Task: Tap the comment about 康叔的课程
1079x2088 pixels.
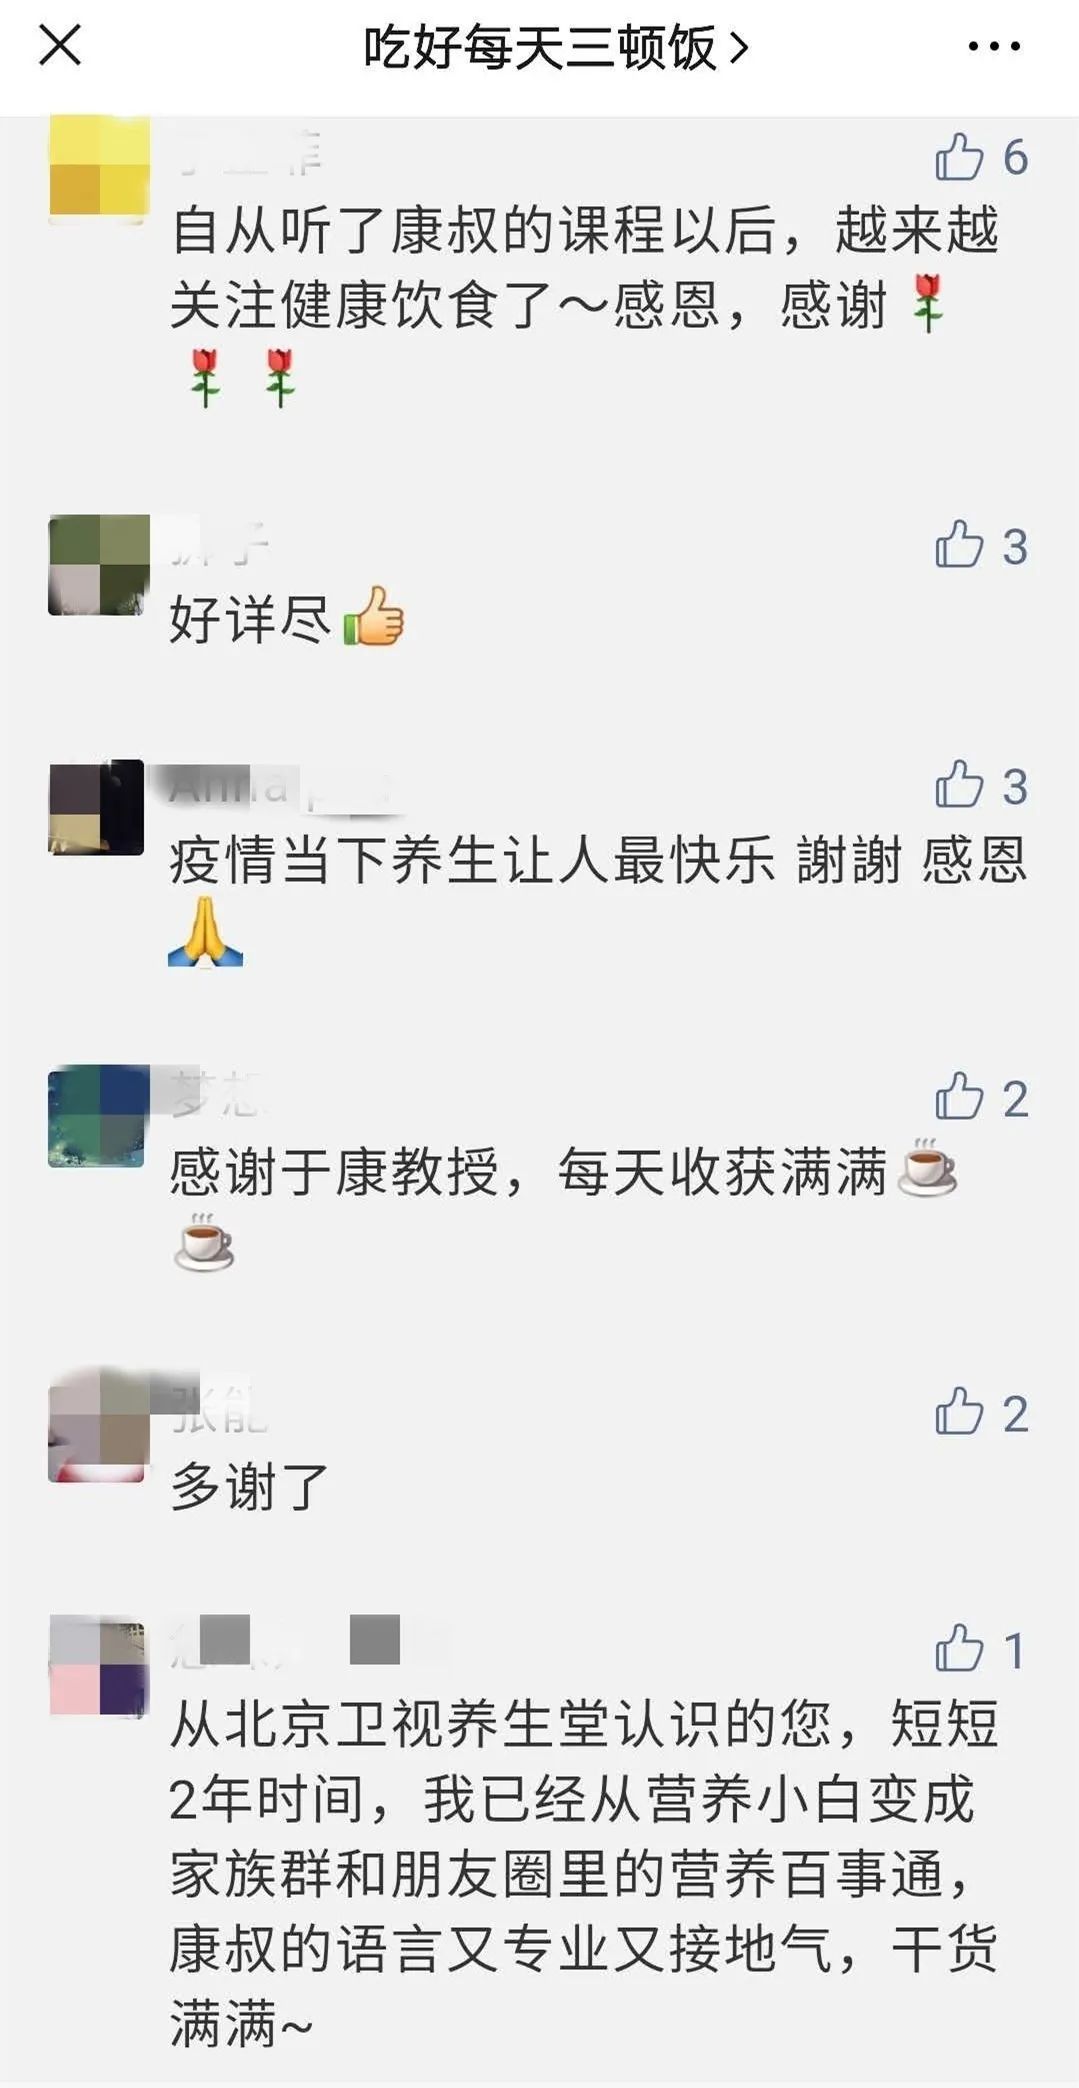Action: point(585,305)
